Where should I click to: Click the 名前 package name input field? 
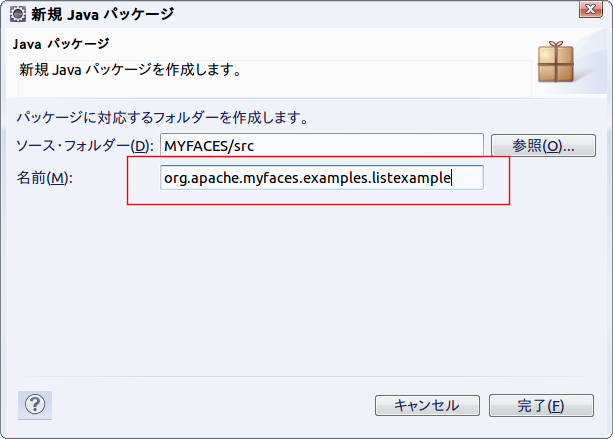tap(321, 178)
